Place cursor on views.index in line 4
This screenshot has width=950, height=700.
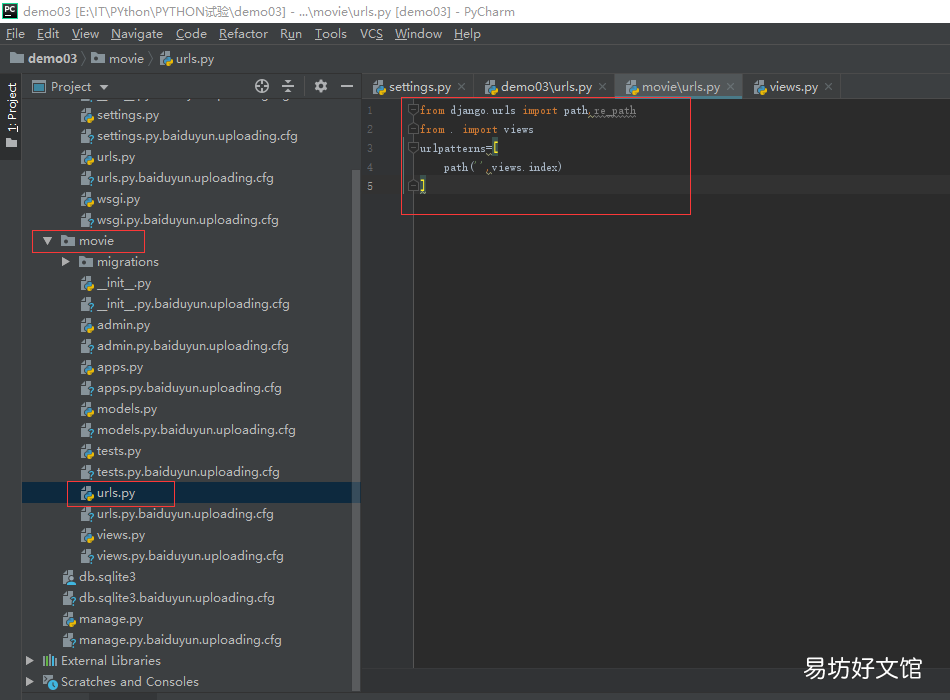coord(525,167)
